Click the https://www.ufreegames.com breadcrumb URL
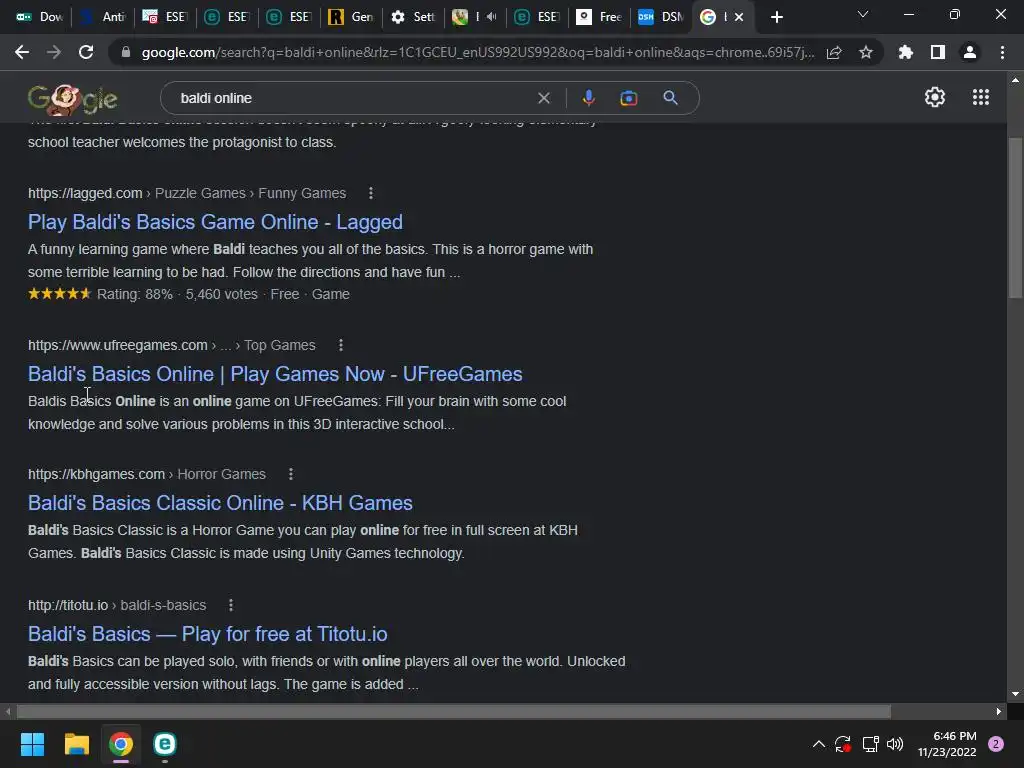 coord(118,345)
